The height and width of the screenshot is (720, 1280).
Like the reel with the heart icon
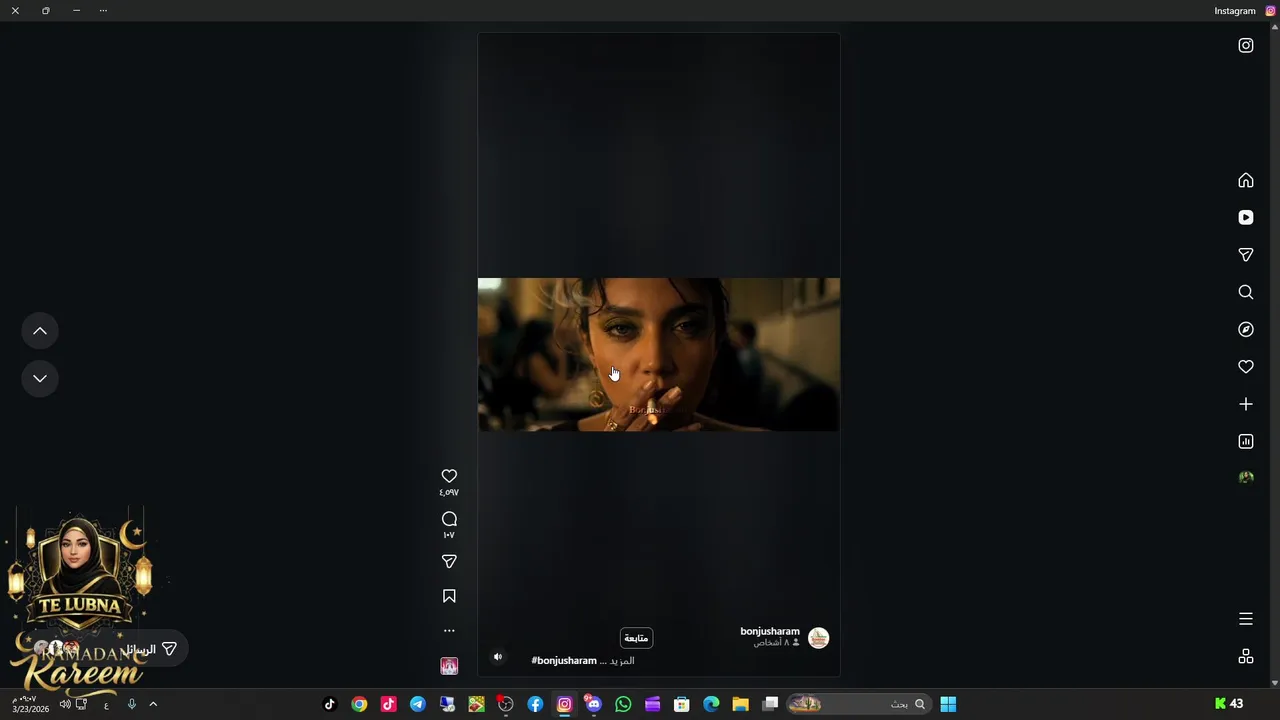[x=449, y=476]
